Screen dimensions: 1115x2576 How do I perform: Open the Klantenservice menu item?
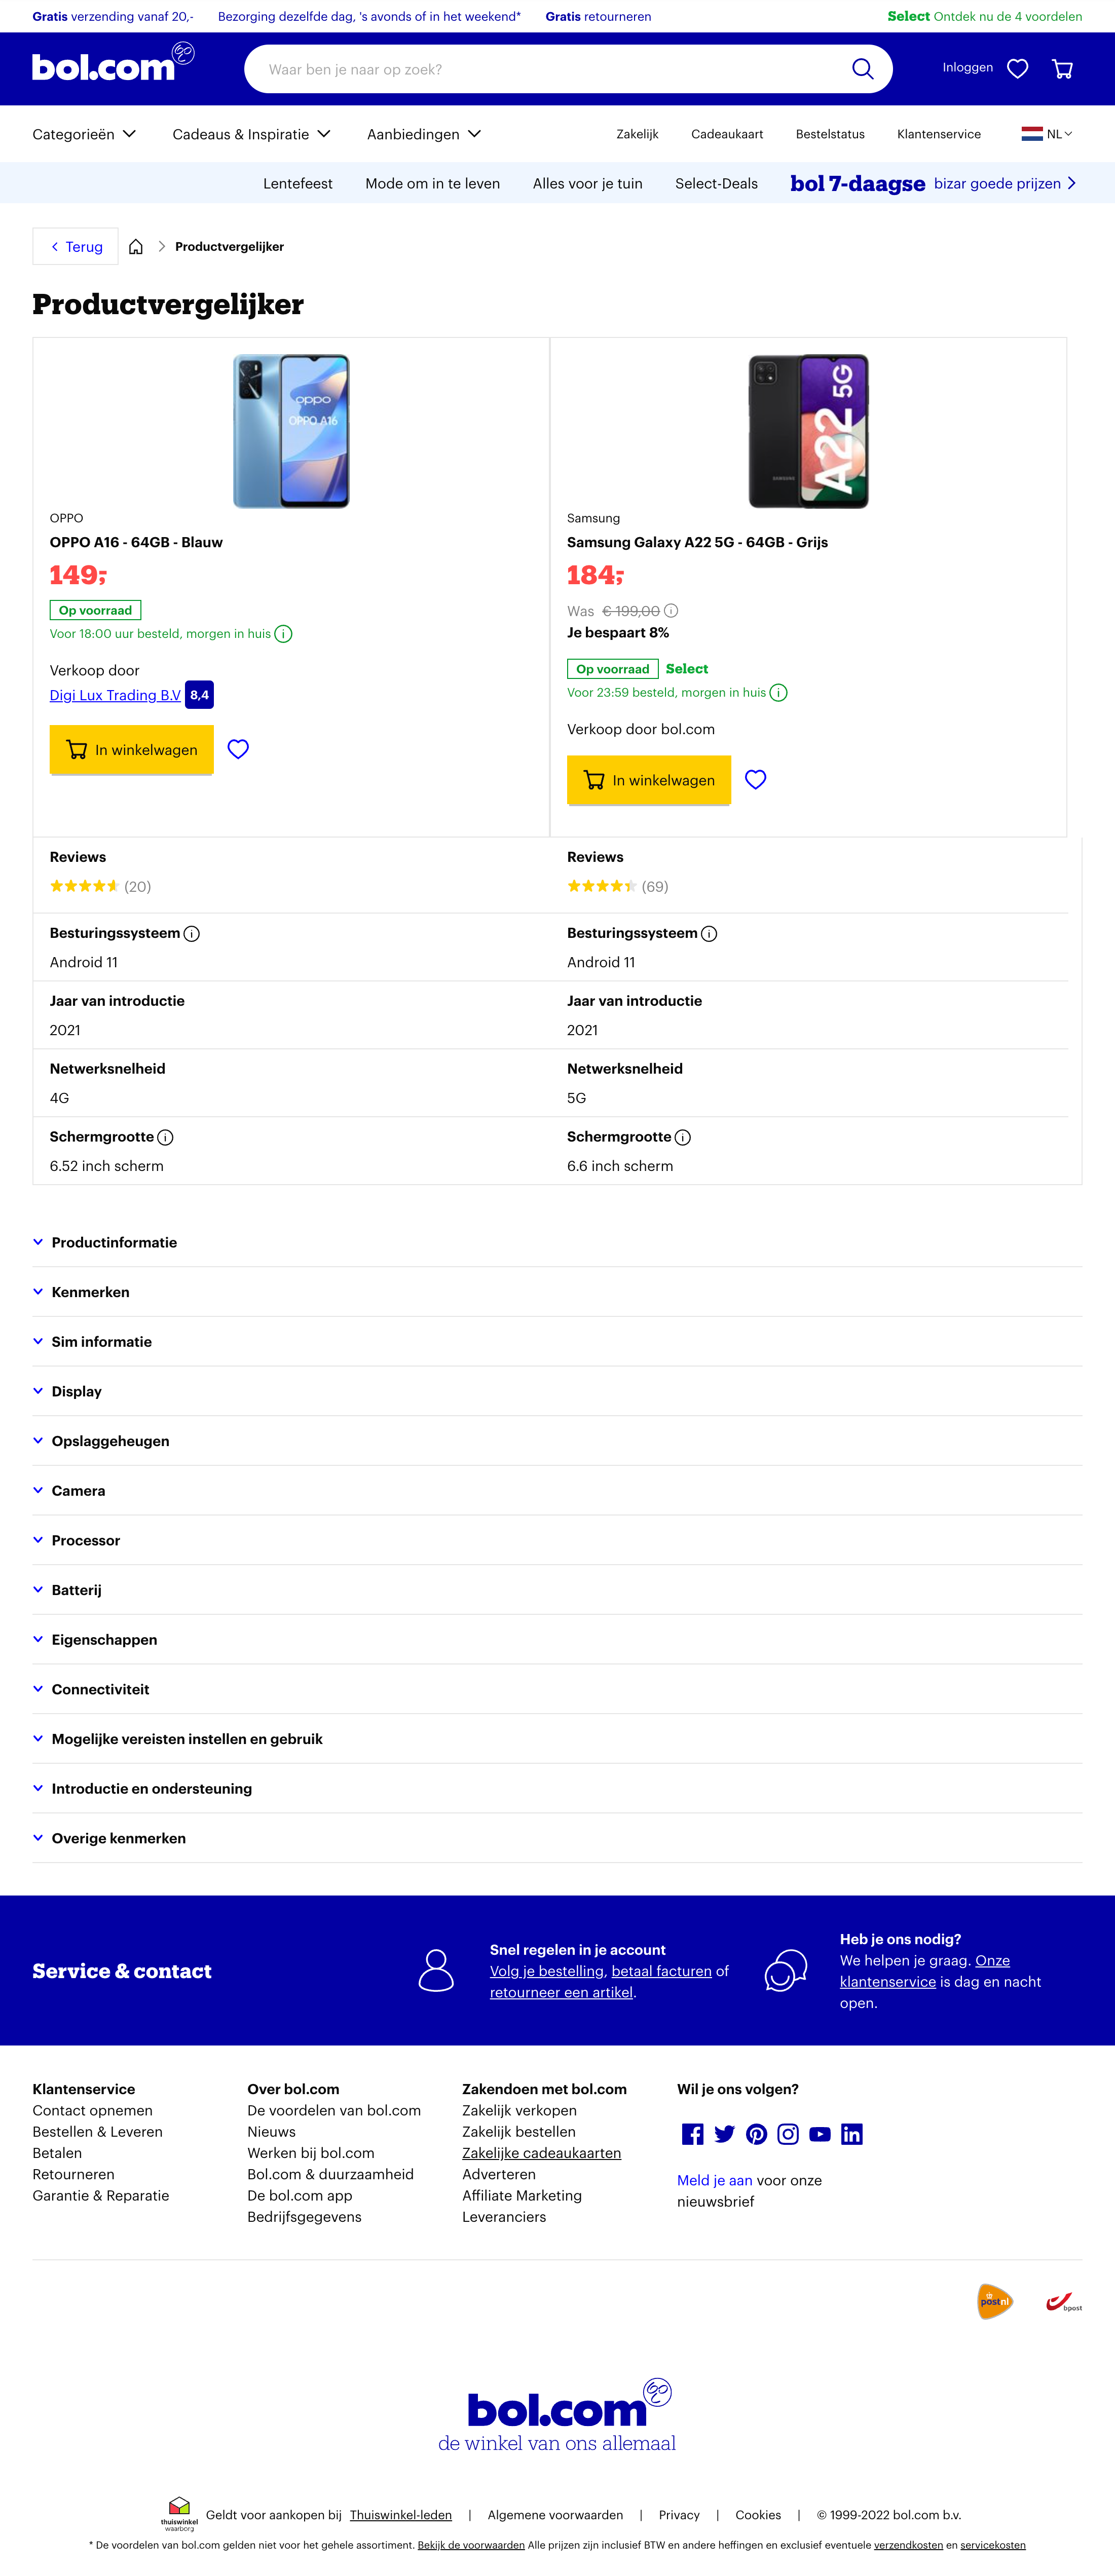tap(938, 134)
